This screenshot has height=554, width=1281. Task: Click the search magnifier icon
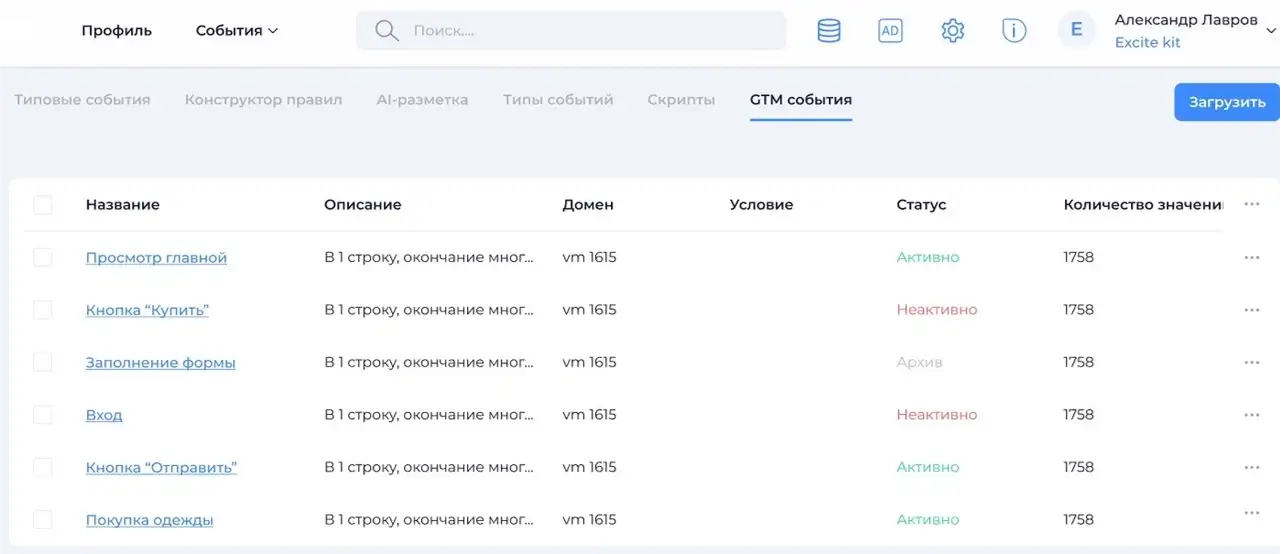(x=387, y=31)
